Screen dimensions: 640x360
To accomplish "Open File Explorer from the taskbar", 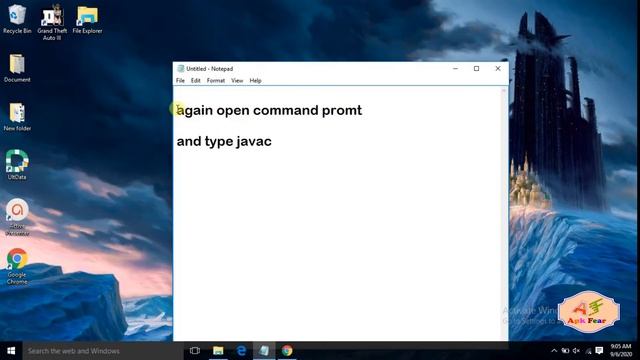I will pyautogui.click(x=218, y=351).
